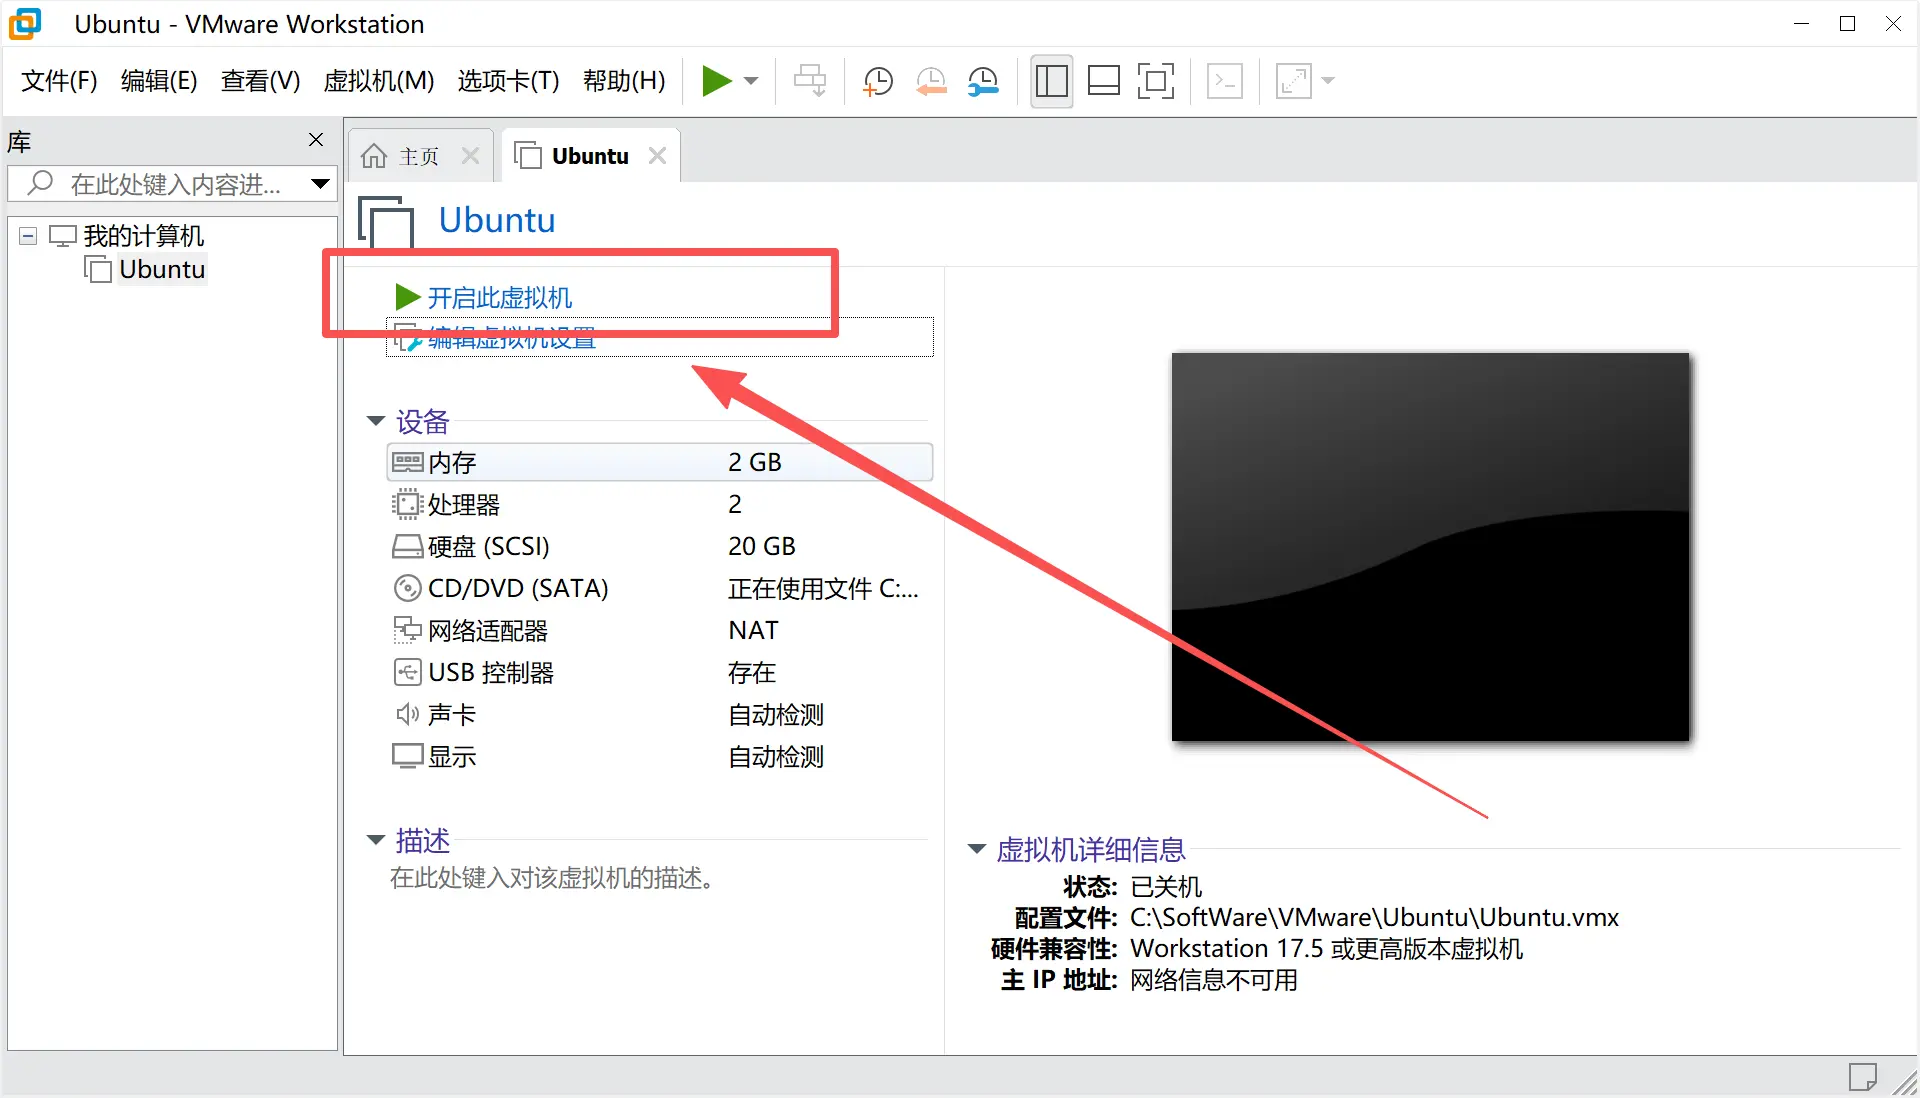Take a snapshot of this virtual machine

(x=878, y=81)
